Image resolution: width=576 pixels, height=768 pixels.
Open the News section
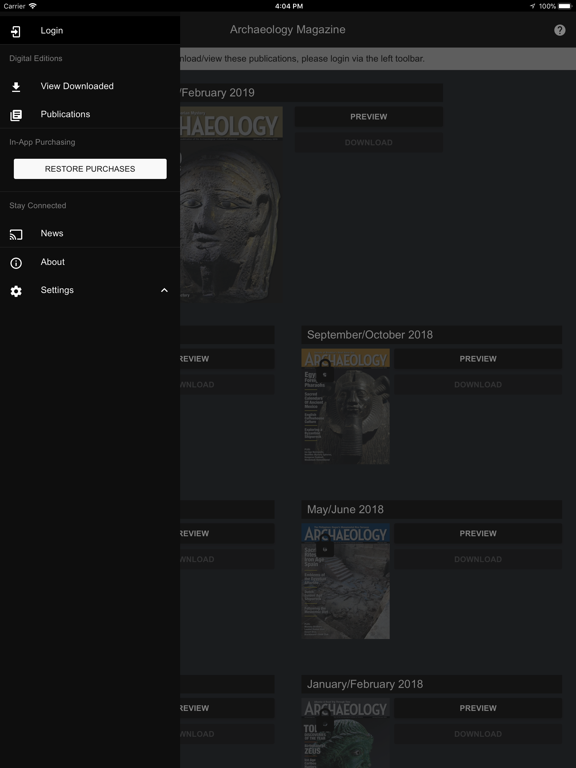click(90, 233)
